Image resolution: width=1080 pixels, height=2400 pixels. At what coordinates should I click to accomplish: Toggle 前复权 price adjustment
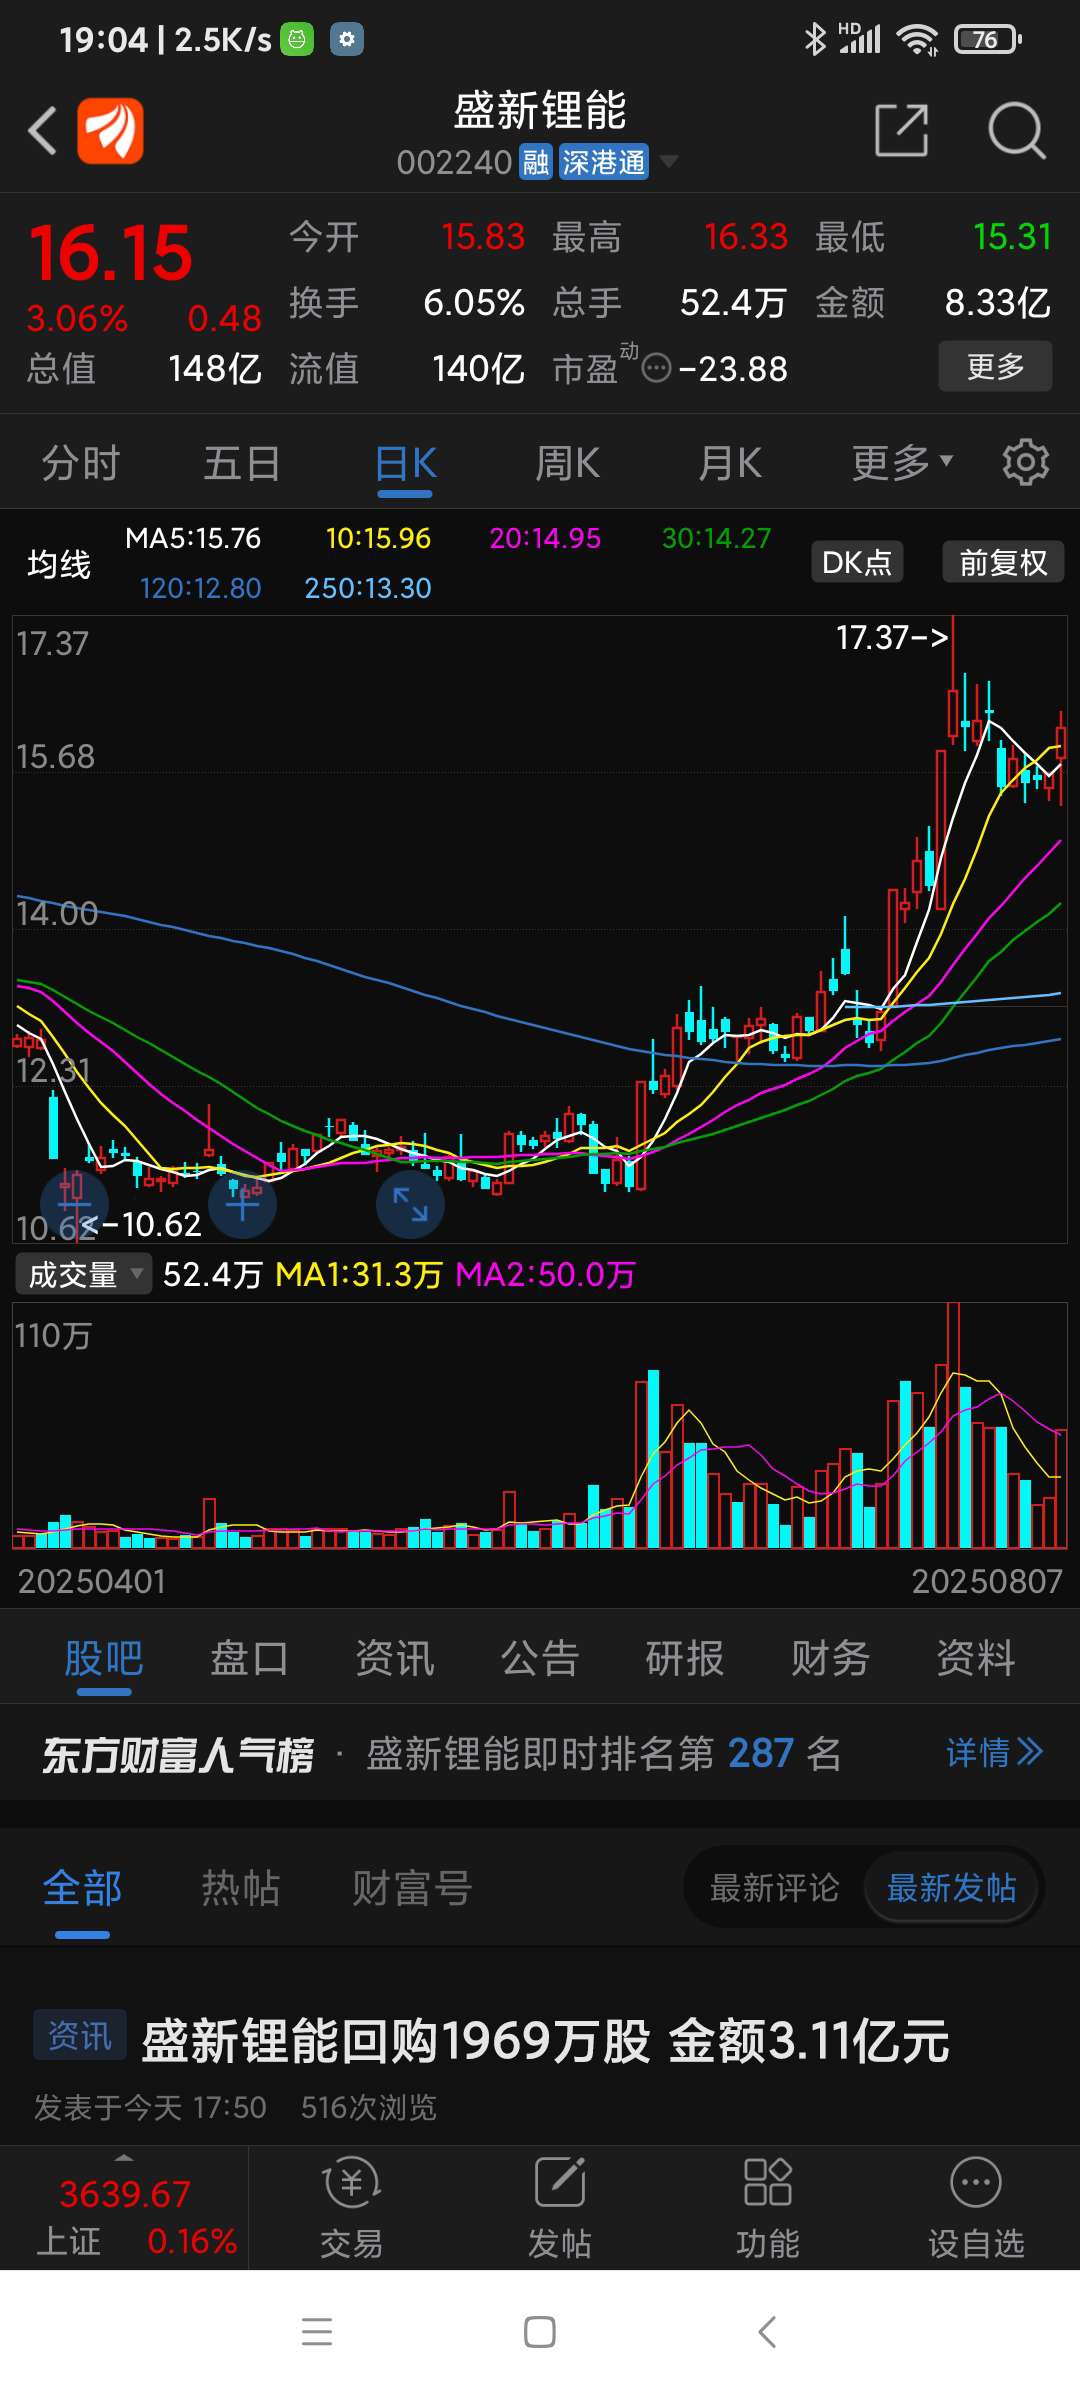(1003, 562)
